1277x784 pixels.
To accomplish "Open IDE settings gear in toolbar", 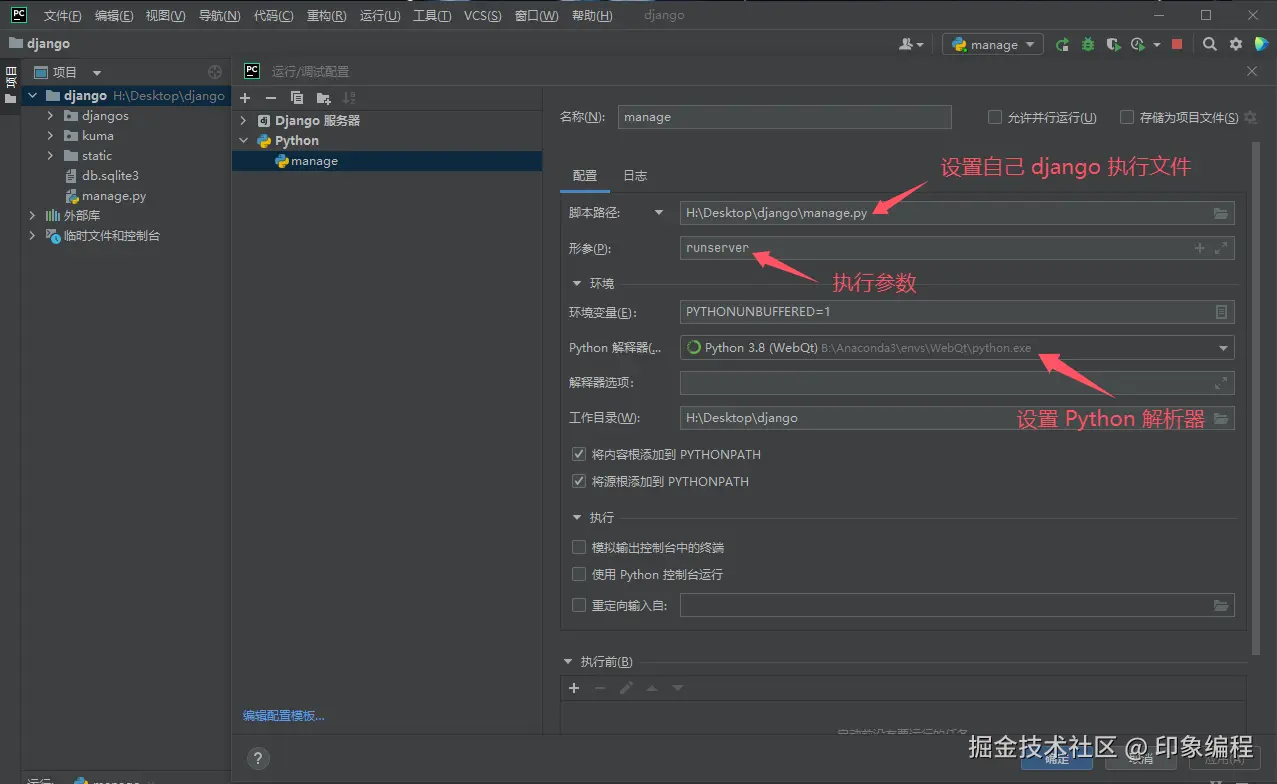I will 1236,45.
